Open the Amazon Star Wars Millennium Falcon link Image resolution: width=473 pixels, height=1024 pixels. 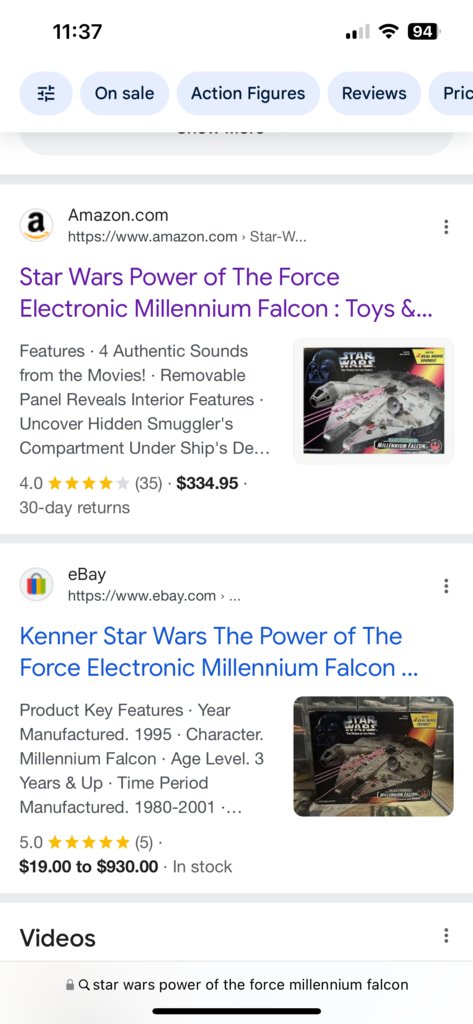tap(225, 292)
